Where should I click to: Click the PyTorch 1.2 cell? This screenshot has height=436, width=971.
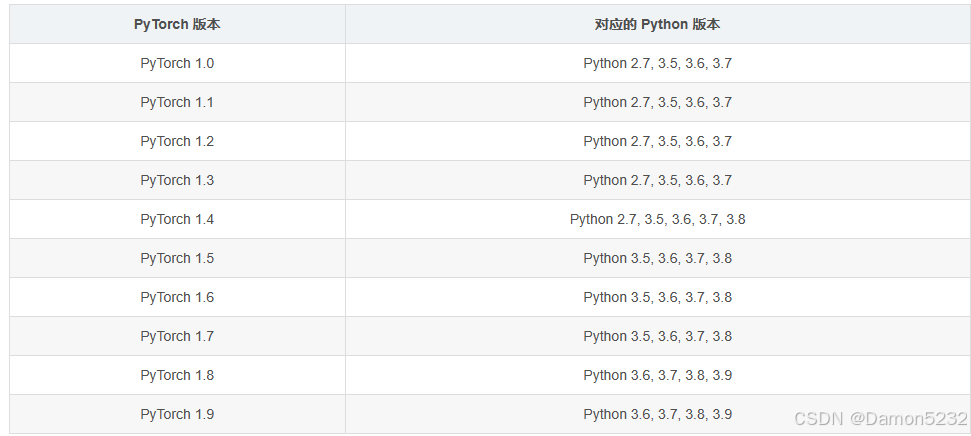(177, 141)
